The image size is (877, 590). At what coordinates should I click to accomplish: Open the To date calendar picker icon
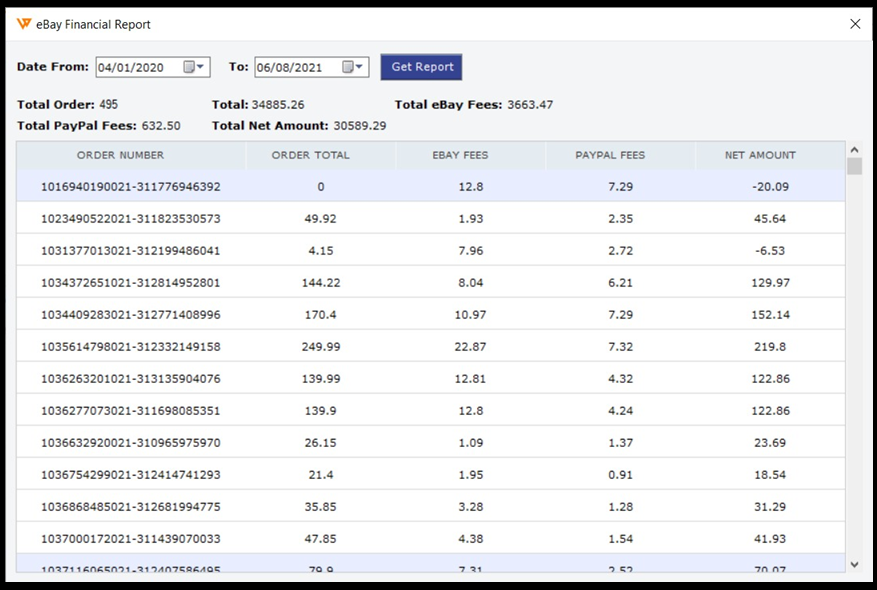click(348, 67)
